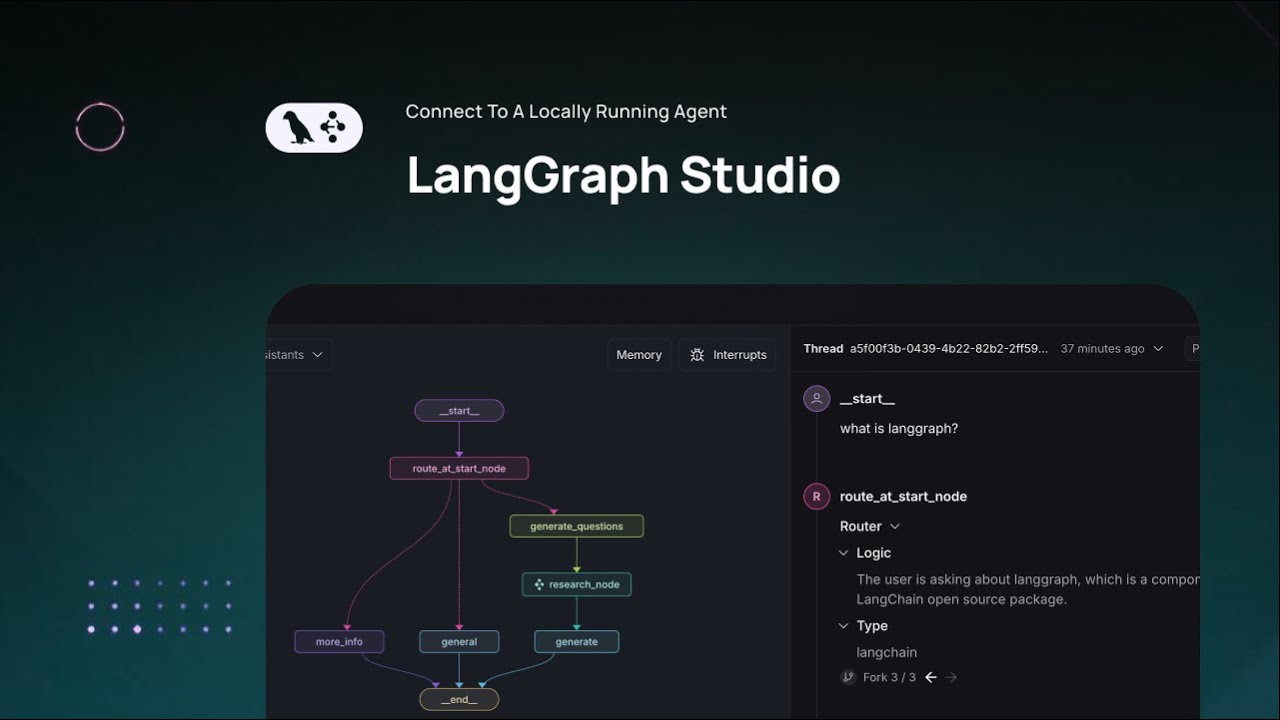The height and width of the screenshot is (720, 1280).
Task: Click the '37 minutes ago' timestamp
Action: point(1102,349)
